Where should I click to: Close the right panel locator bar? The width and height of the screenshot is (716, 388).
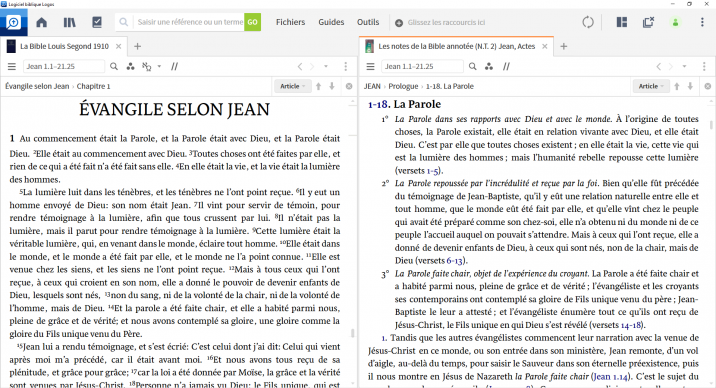coord(707,86)
